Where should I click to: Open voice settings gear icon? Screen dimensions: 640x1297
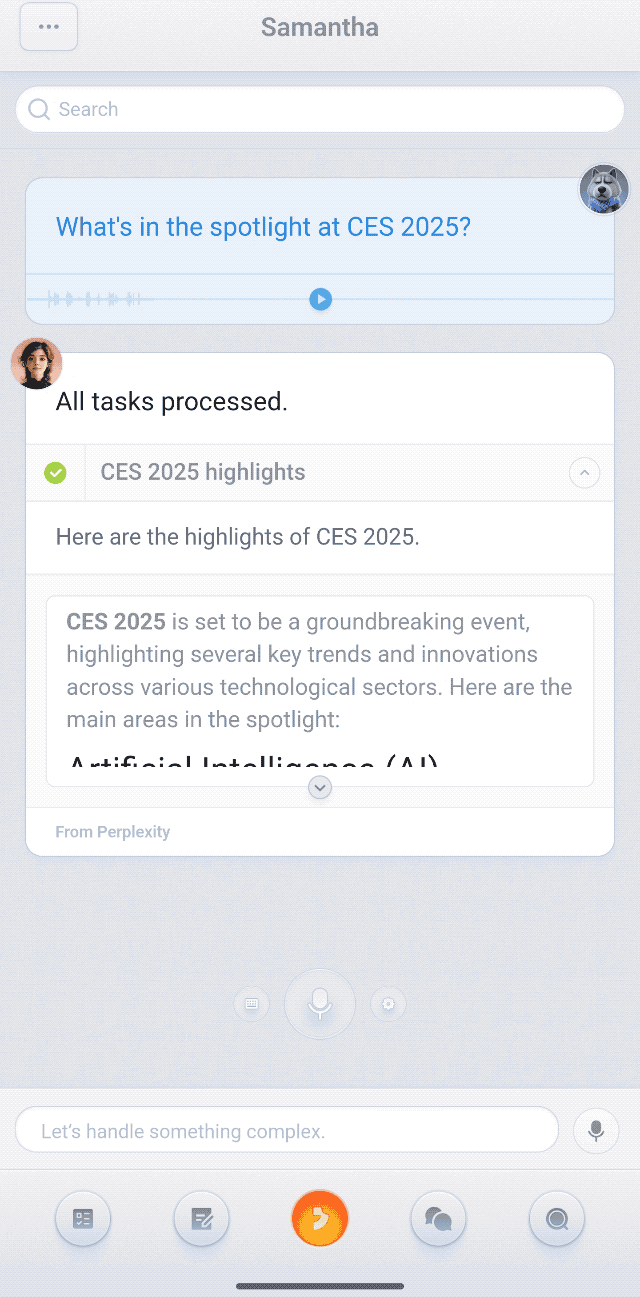pyautogui.click(x=388, y=1004)
